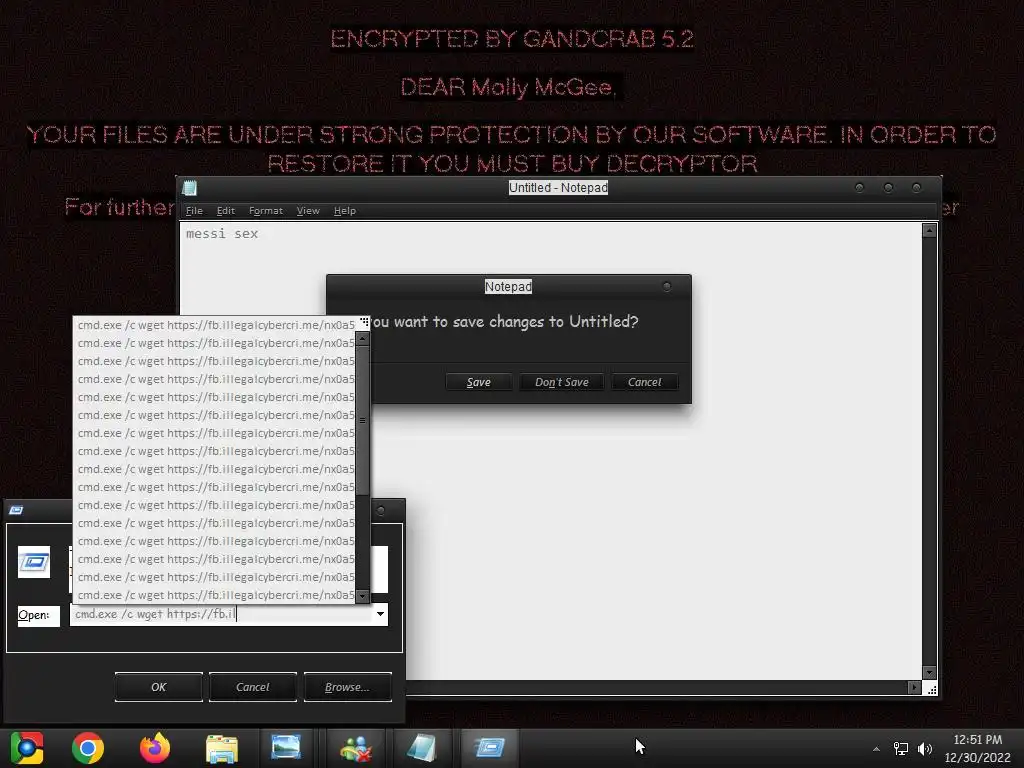Click the volume speaker icon in tray
The image size is (1024, 768).
coord(925,748)
